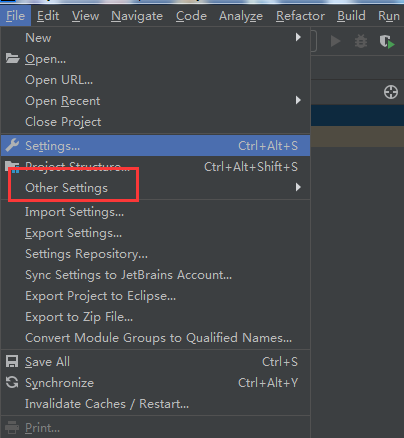Open Settings Repository...
Image resolution: width=404 pixels, height=438 pixels.
tap(155, 254)
